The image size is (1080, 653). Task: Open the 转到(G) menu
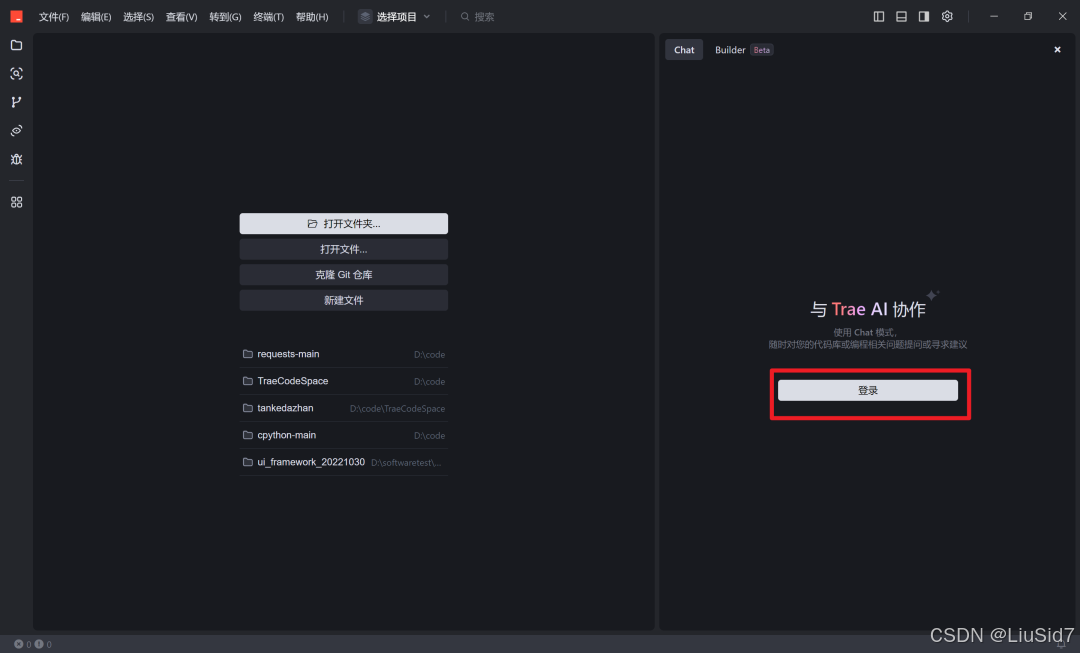[x=225, y=17]
